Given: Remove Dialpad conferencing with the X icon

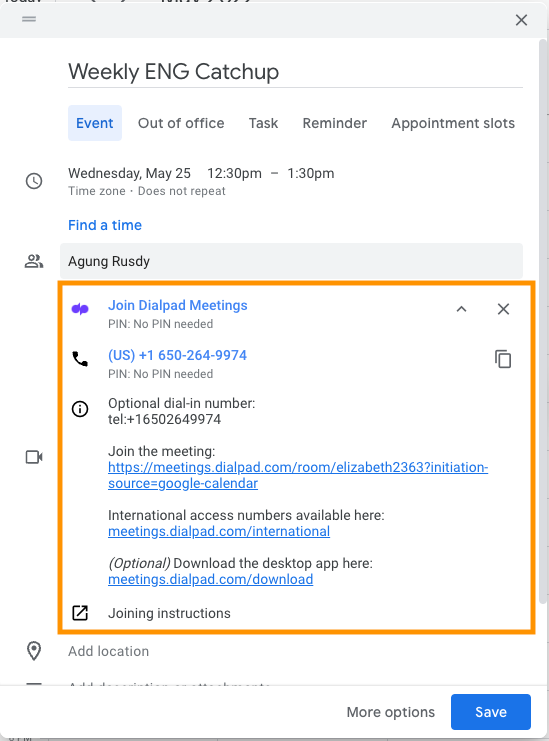Looking at the screenshot, I should tap(503, 309).
